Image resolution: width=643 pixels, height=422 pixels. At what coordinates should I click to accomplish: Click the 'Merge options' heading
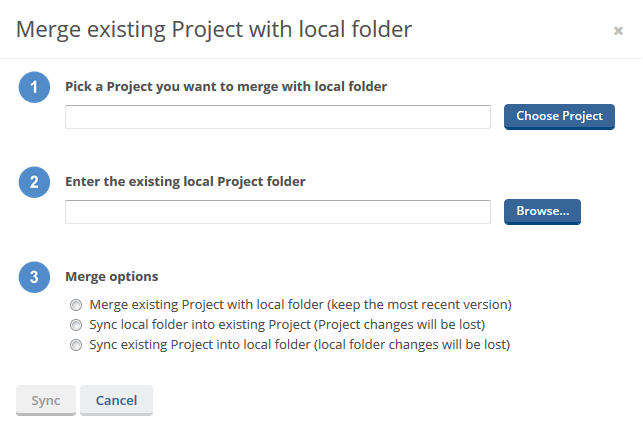coord(112,276)
